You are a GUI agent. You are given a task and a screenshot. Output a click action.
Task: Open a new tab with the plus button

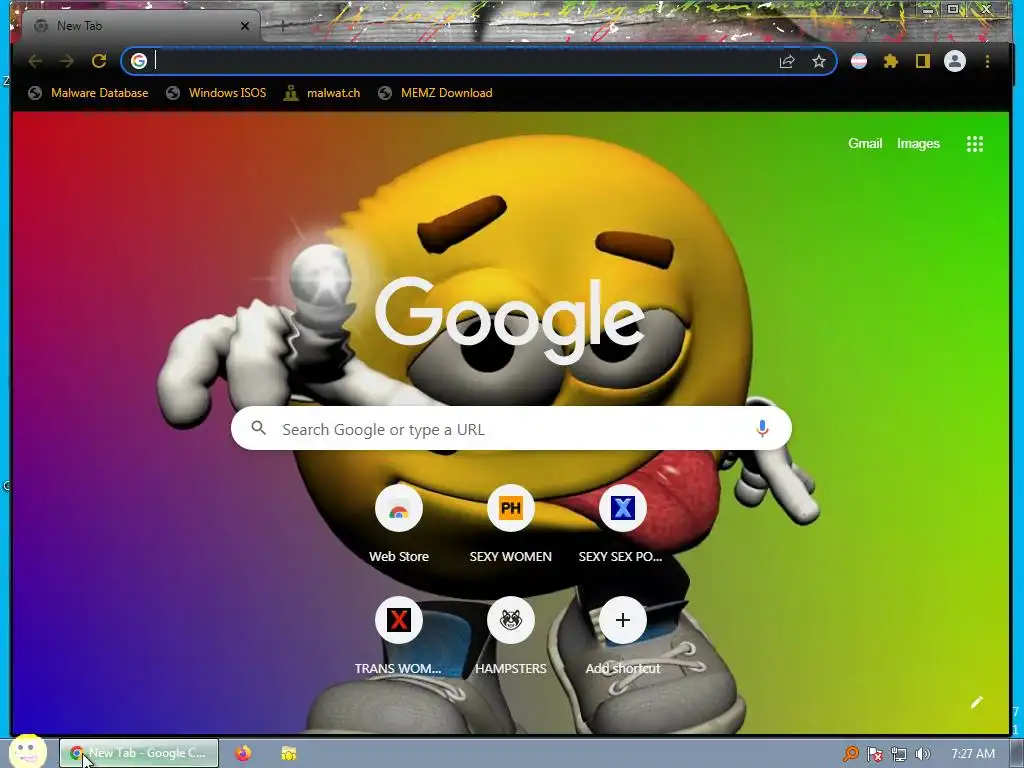[x=283, y=26]
